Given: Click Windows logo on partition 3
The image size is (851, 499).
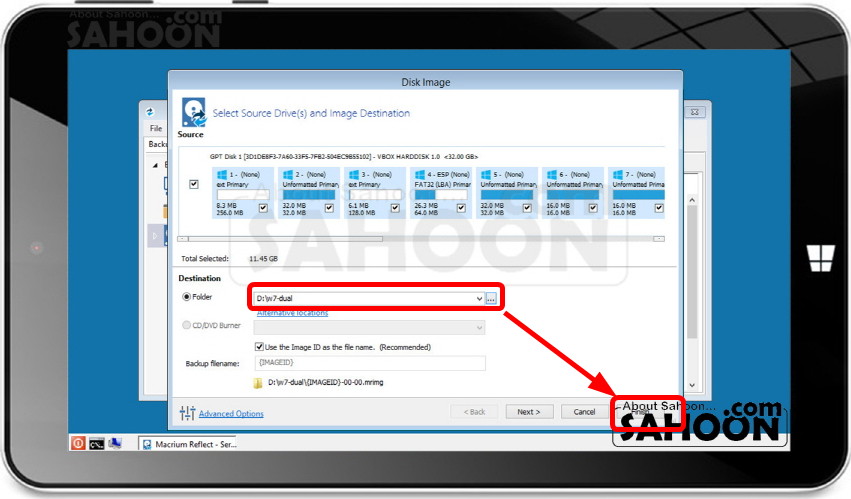Looking at the screenshot, I should (x=354, y=174).
